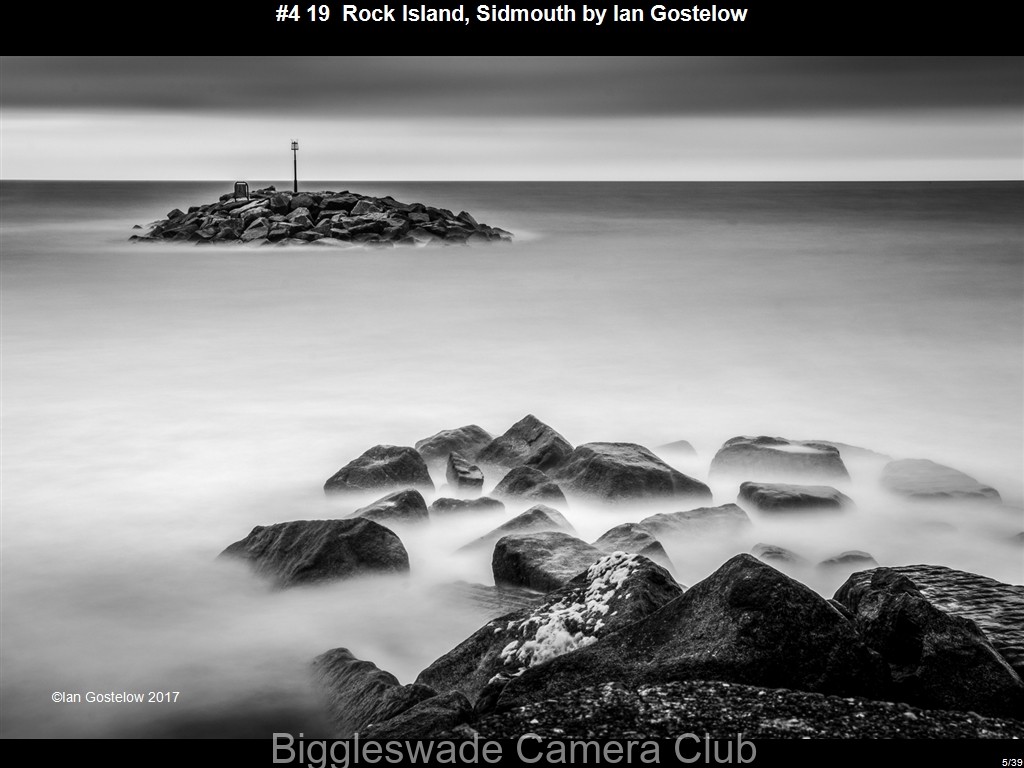This screenshot has width=1024, height=768.
Task: Click the large triangular rock at bottom center-right
Action: point(740,620)
